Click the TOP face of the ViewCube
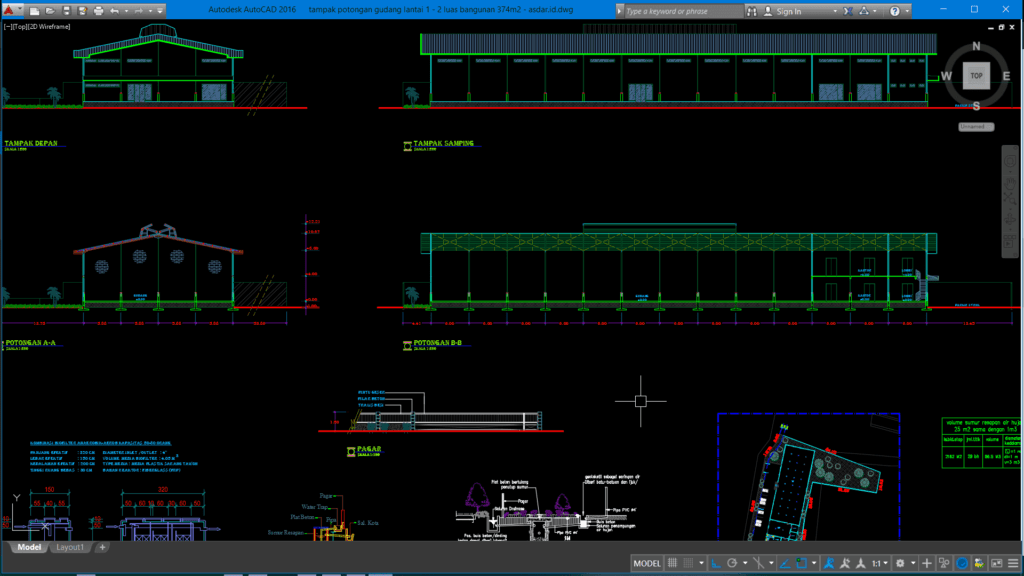This screenshot has height=576, width=1024. click(x=975, y=76)
